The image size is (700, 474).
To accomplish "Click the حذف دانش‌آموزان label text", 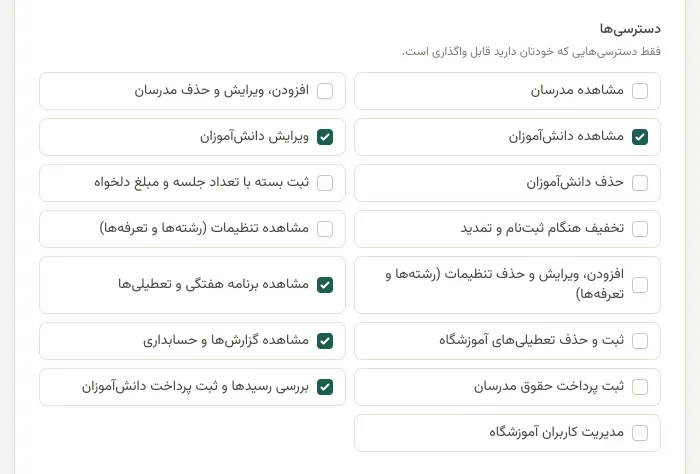I will coord(575,182).
